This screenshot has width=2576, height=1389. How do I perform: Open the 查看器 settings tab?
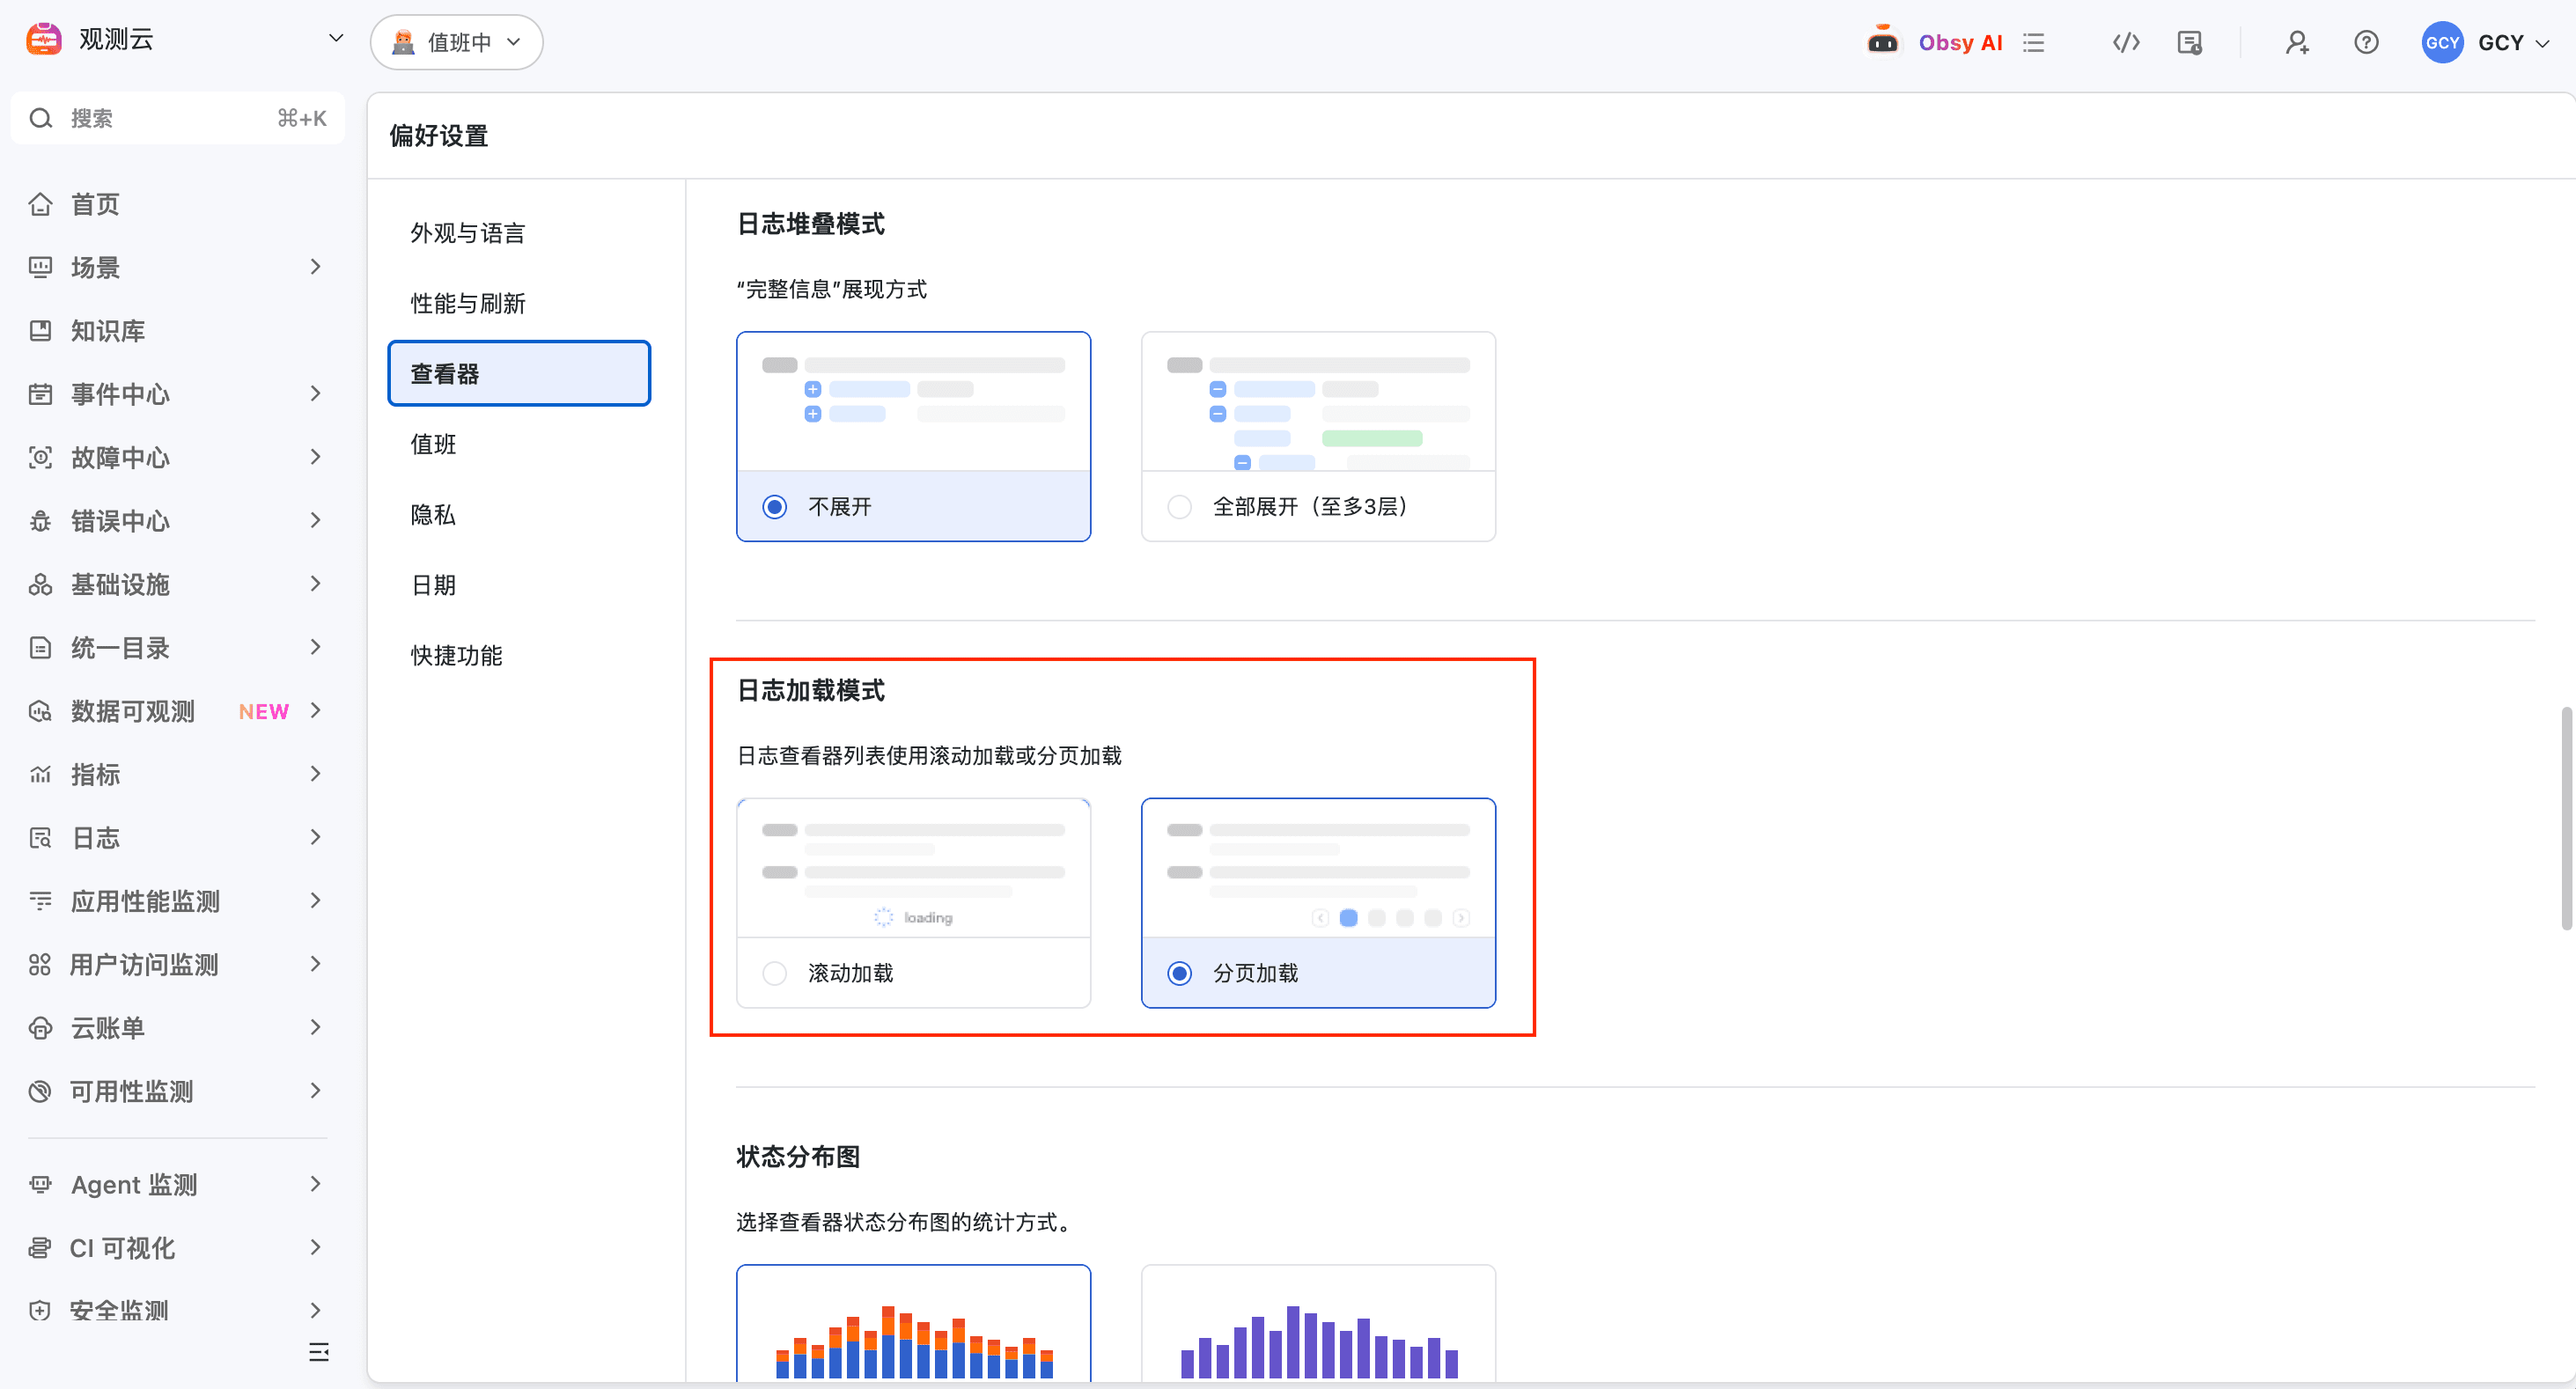click(519, 373)
